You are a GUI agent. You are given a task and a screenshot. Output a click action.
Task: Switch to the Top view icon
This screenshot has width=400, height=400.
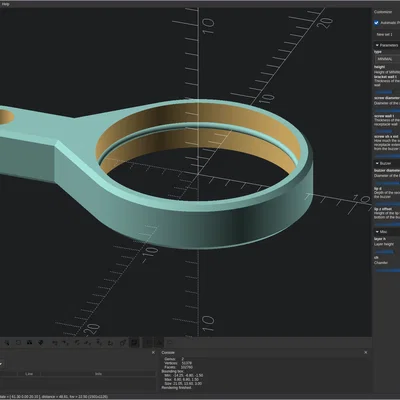pyautogui.click(x=65, y=342)
